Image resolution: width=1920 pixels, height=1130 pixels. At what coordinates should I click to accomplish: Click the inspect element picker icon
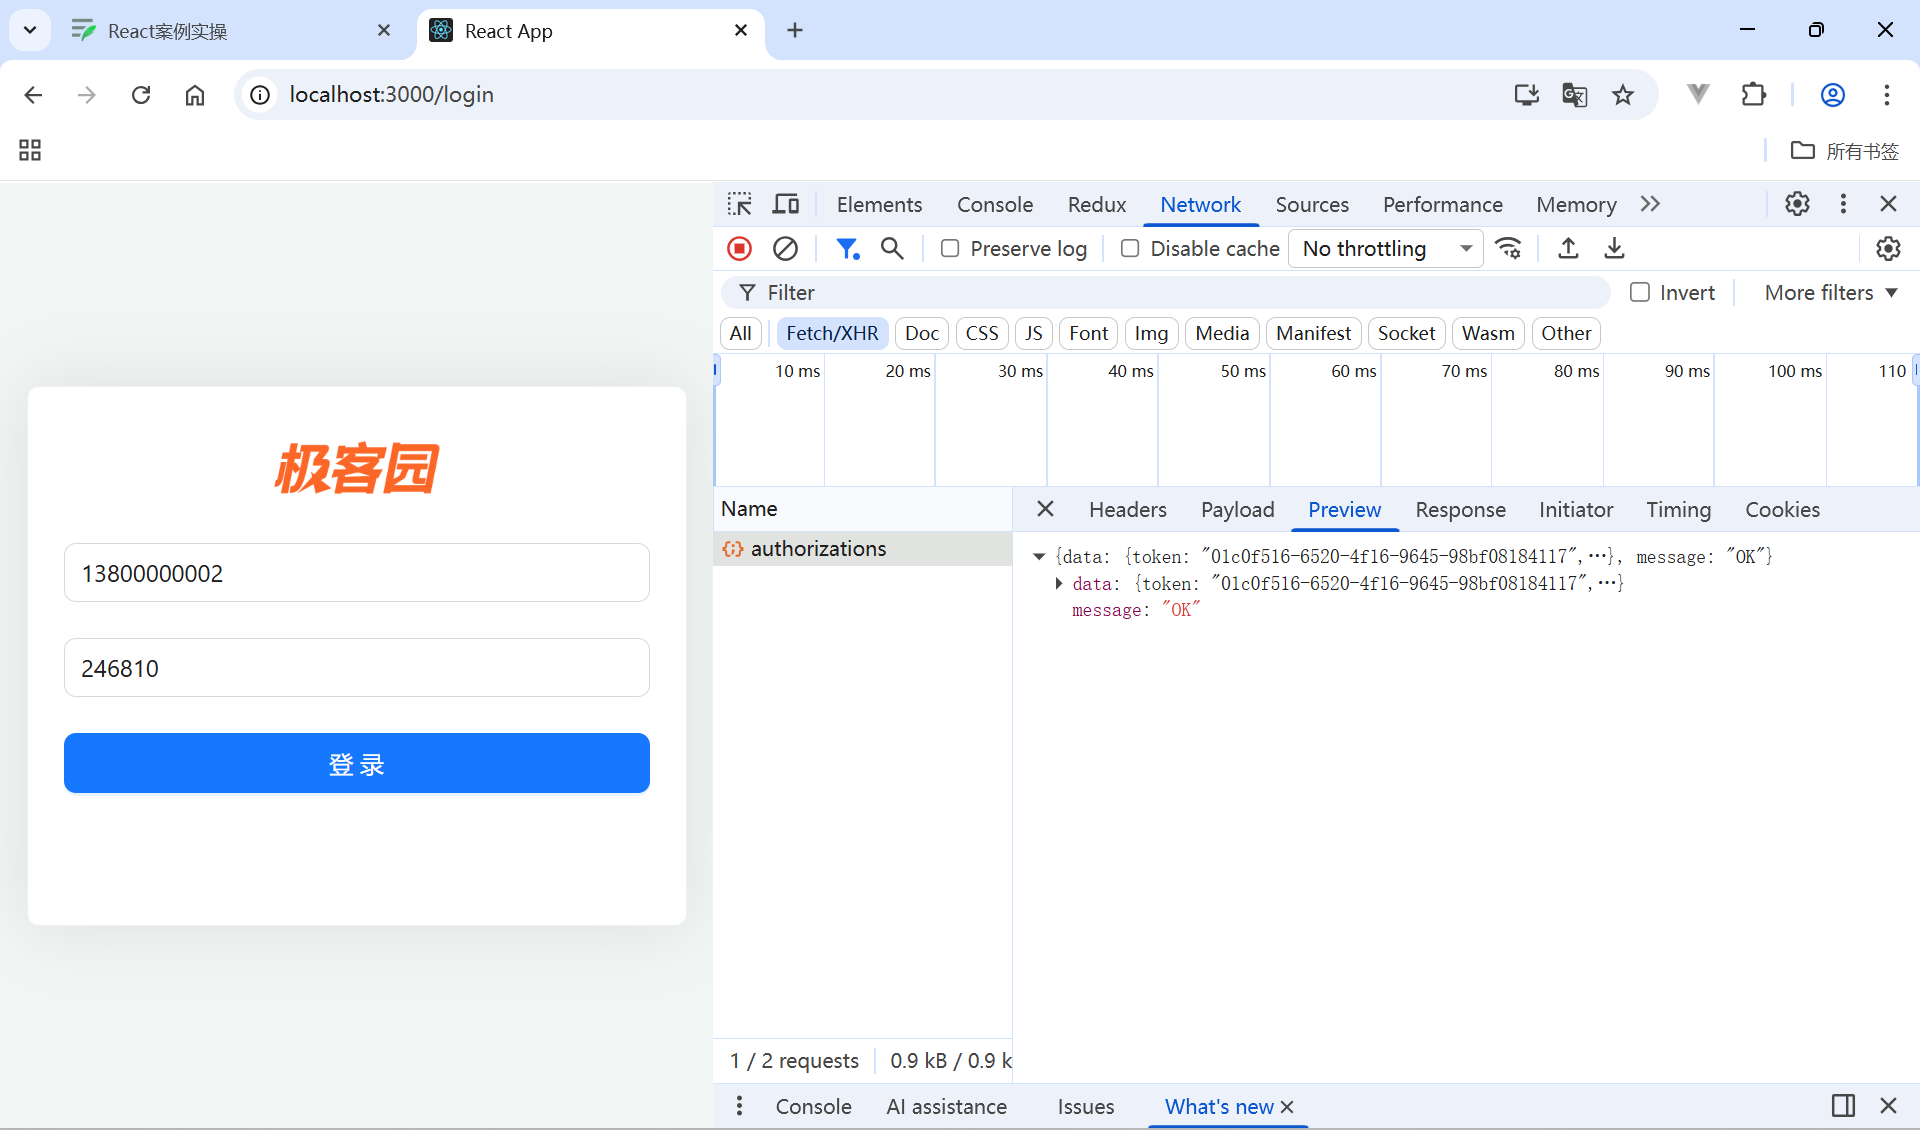(x=739, y=204)
